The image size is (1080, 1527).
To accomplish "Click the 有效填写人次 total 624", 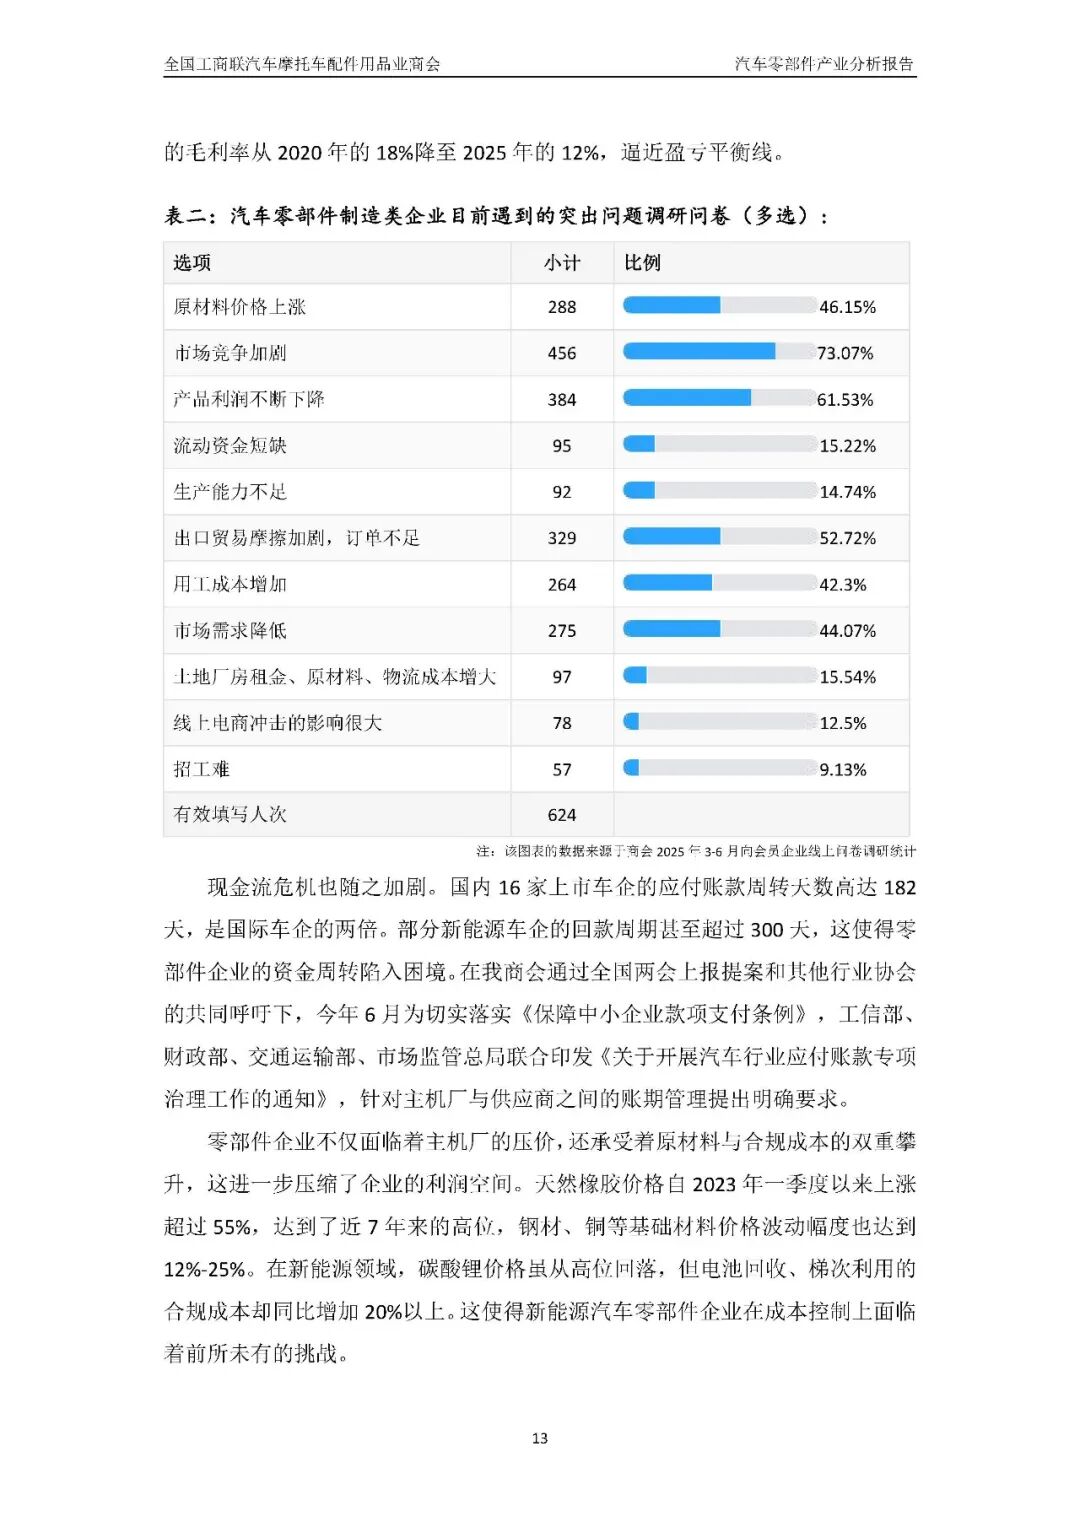I will (561, 815).
